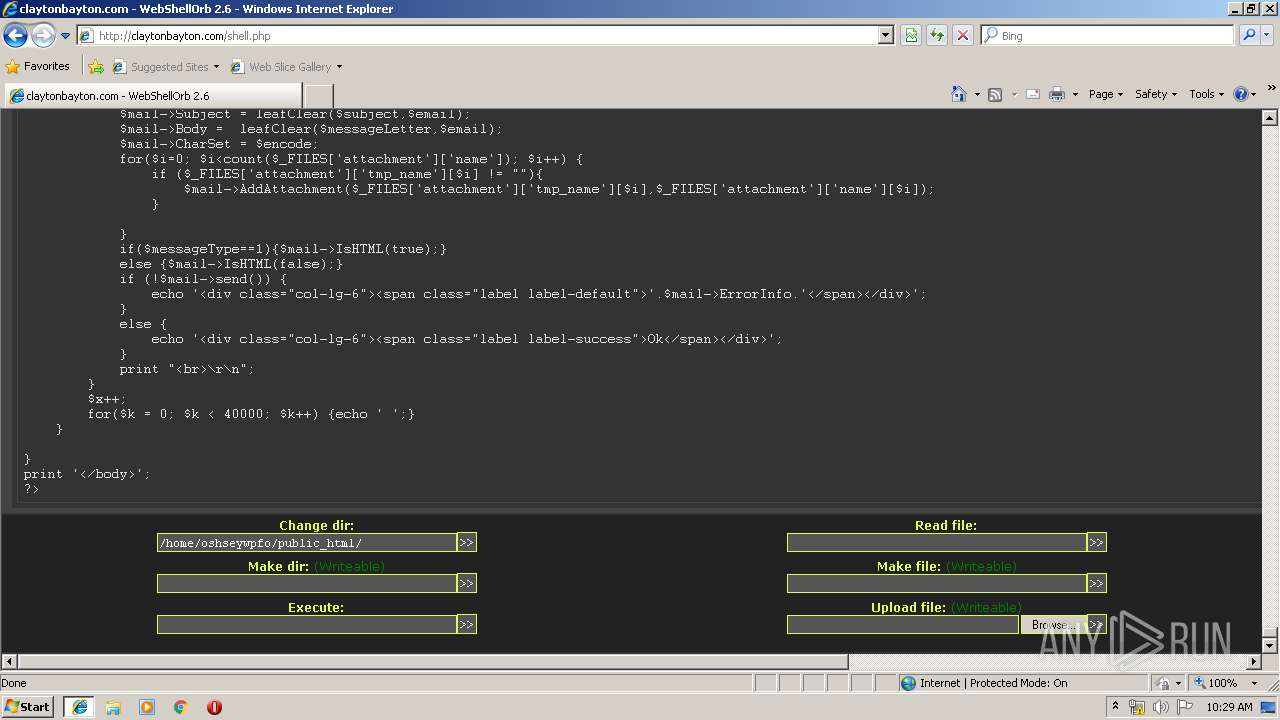
Task: Click the Execute command field
Action: [x=306, y=625]
